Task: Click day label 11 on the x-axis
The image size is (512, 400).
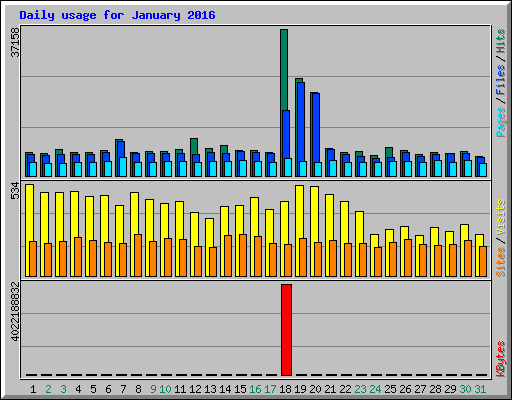Action: click(x=180, y=389)
